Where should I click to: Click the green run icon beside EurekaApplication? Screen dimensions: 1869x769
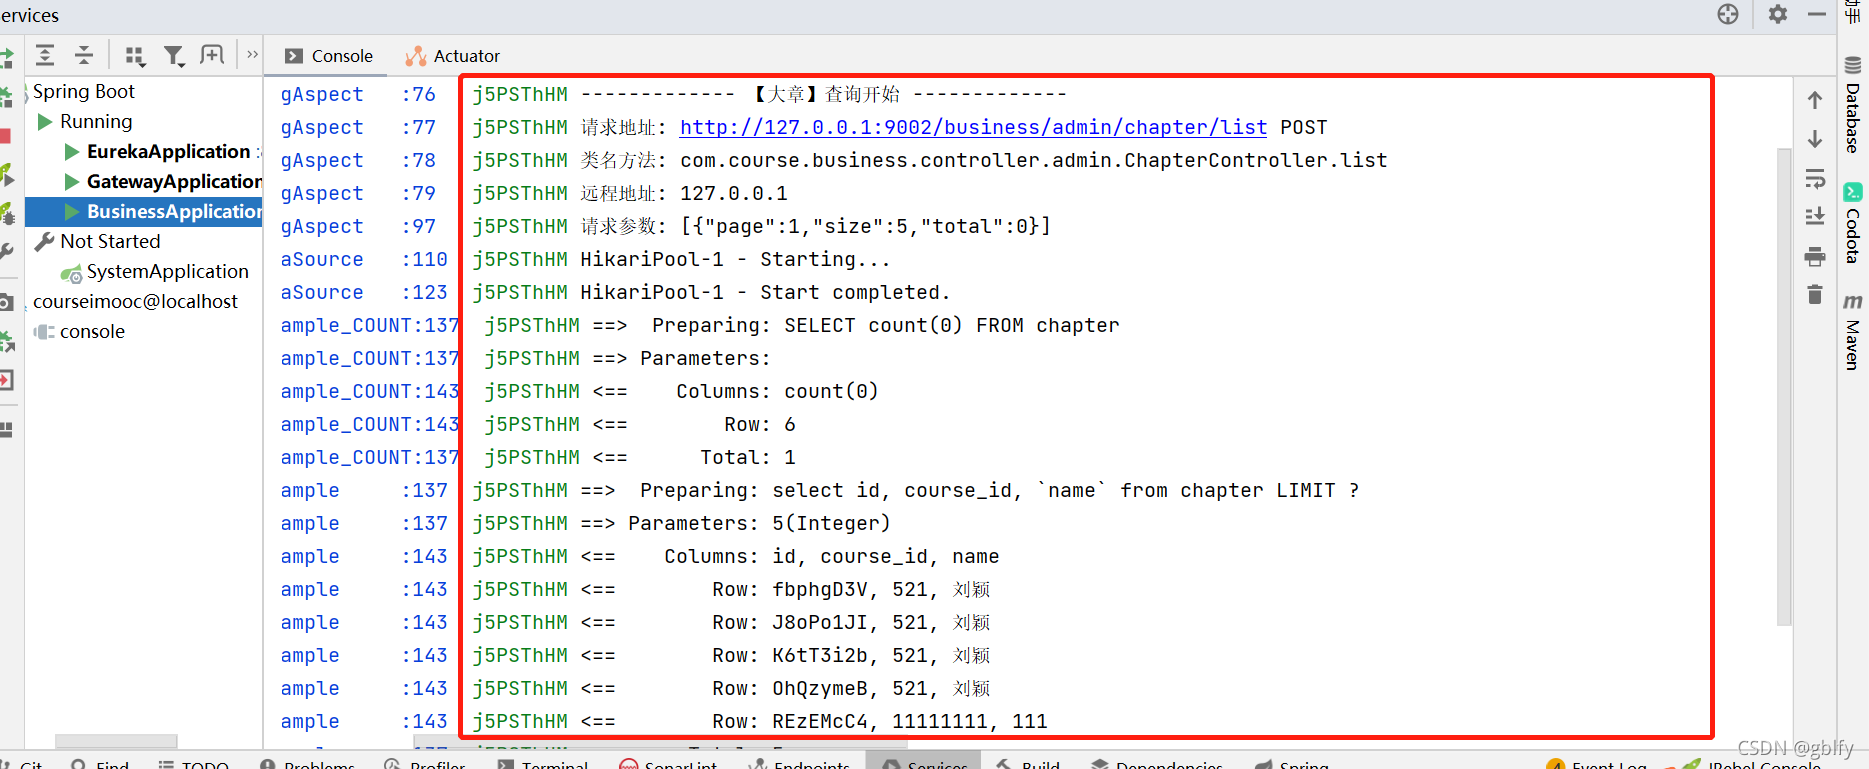72,151
